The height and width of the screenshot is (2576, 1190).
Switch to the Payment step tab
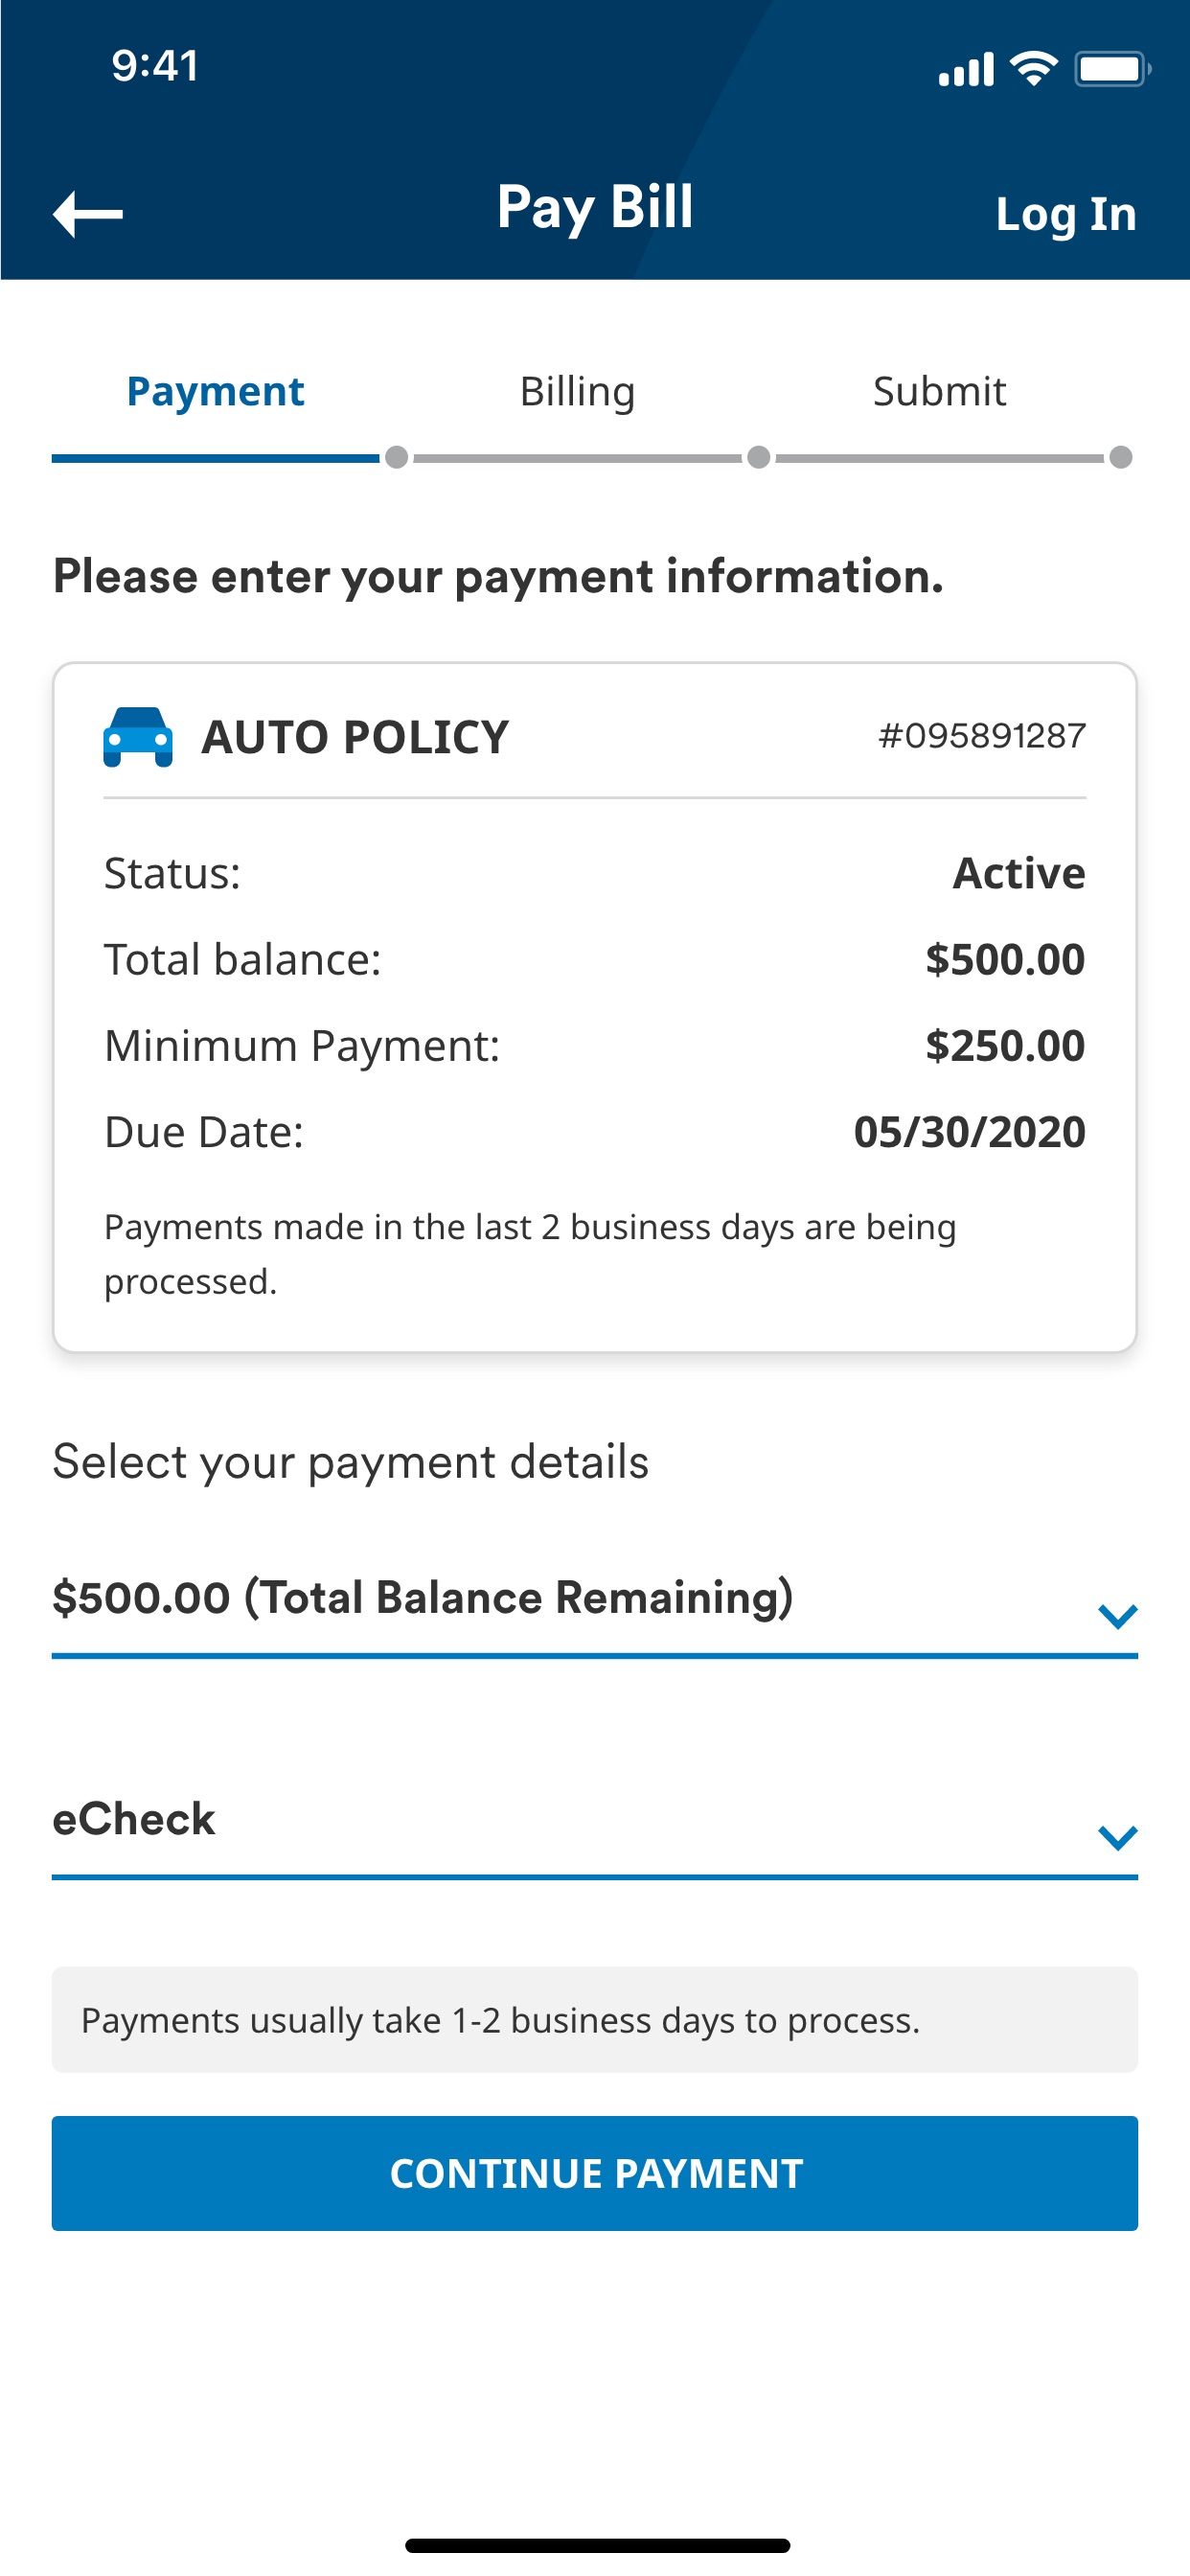[x=215, y=391]
